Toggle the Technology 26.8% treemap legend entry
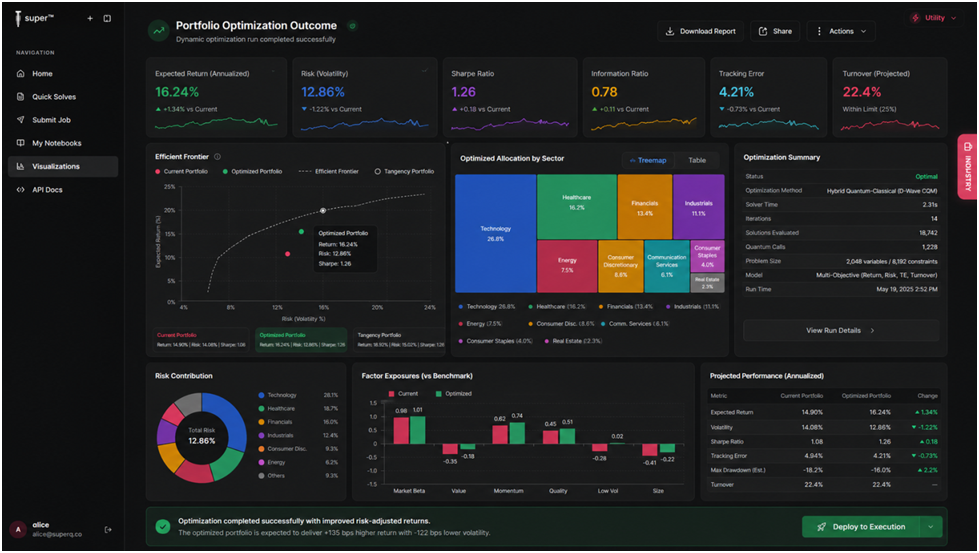979x553 pixels. (x=487, y=306)
